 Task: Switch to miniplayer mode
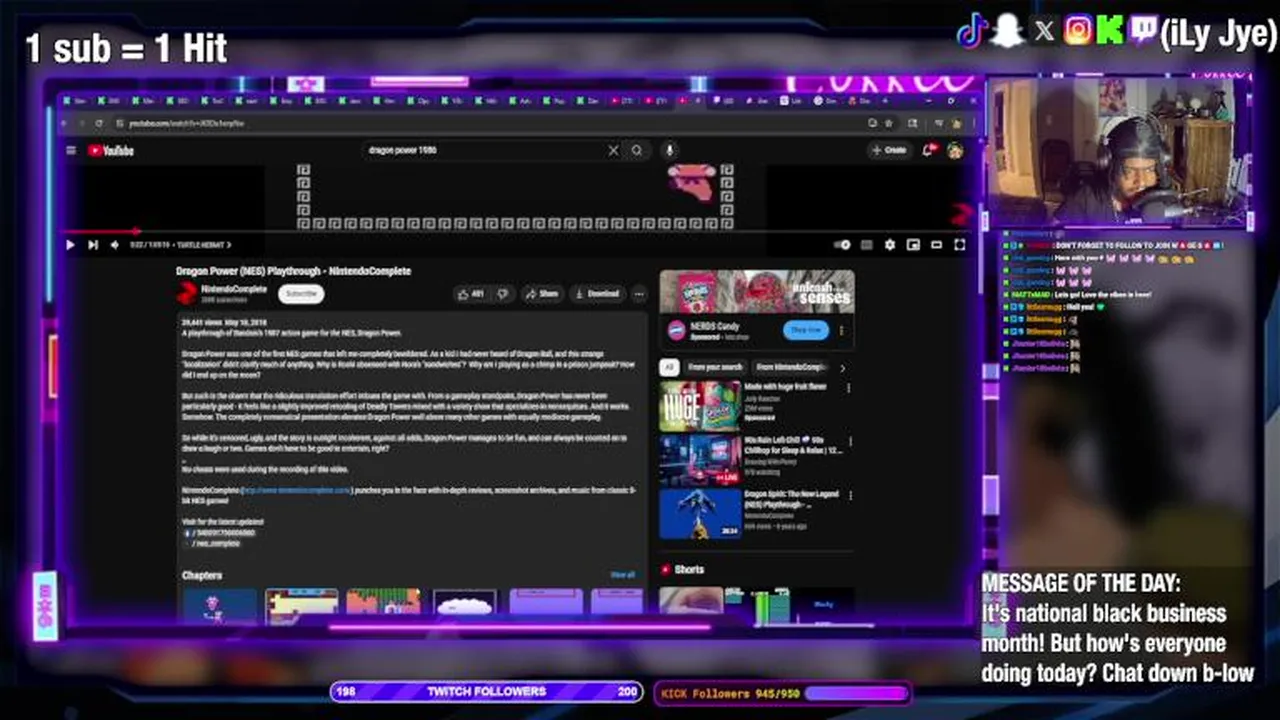[x=913, y=245]
